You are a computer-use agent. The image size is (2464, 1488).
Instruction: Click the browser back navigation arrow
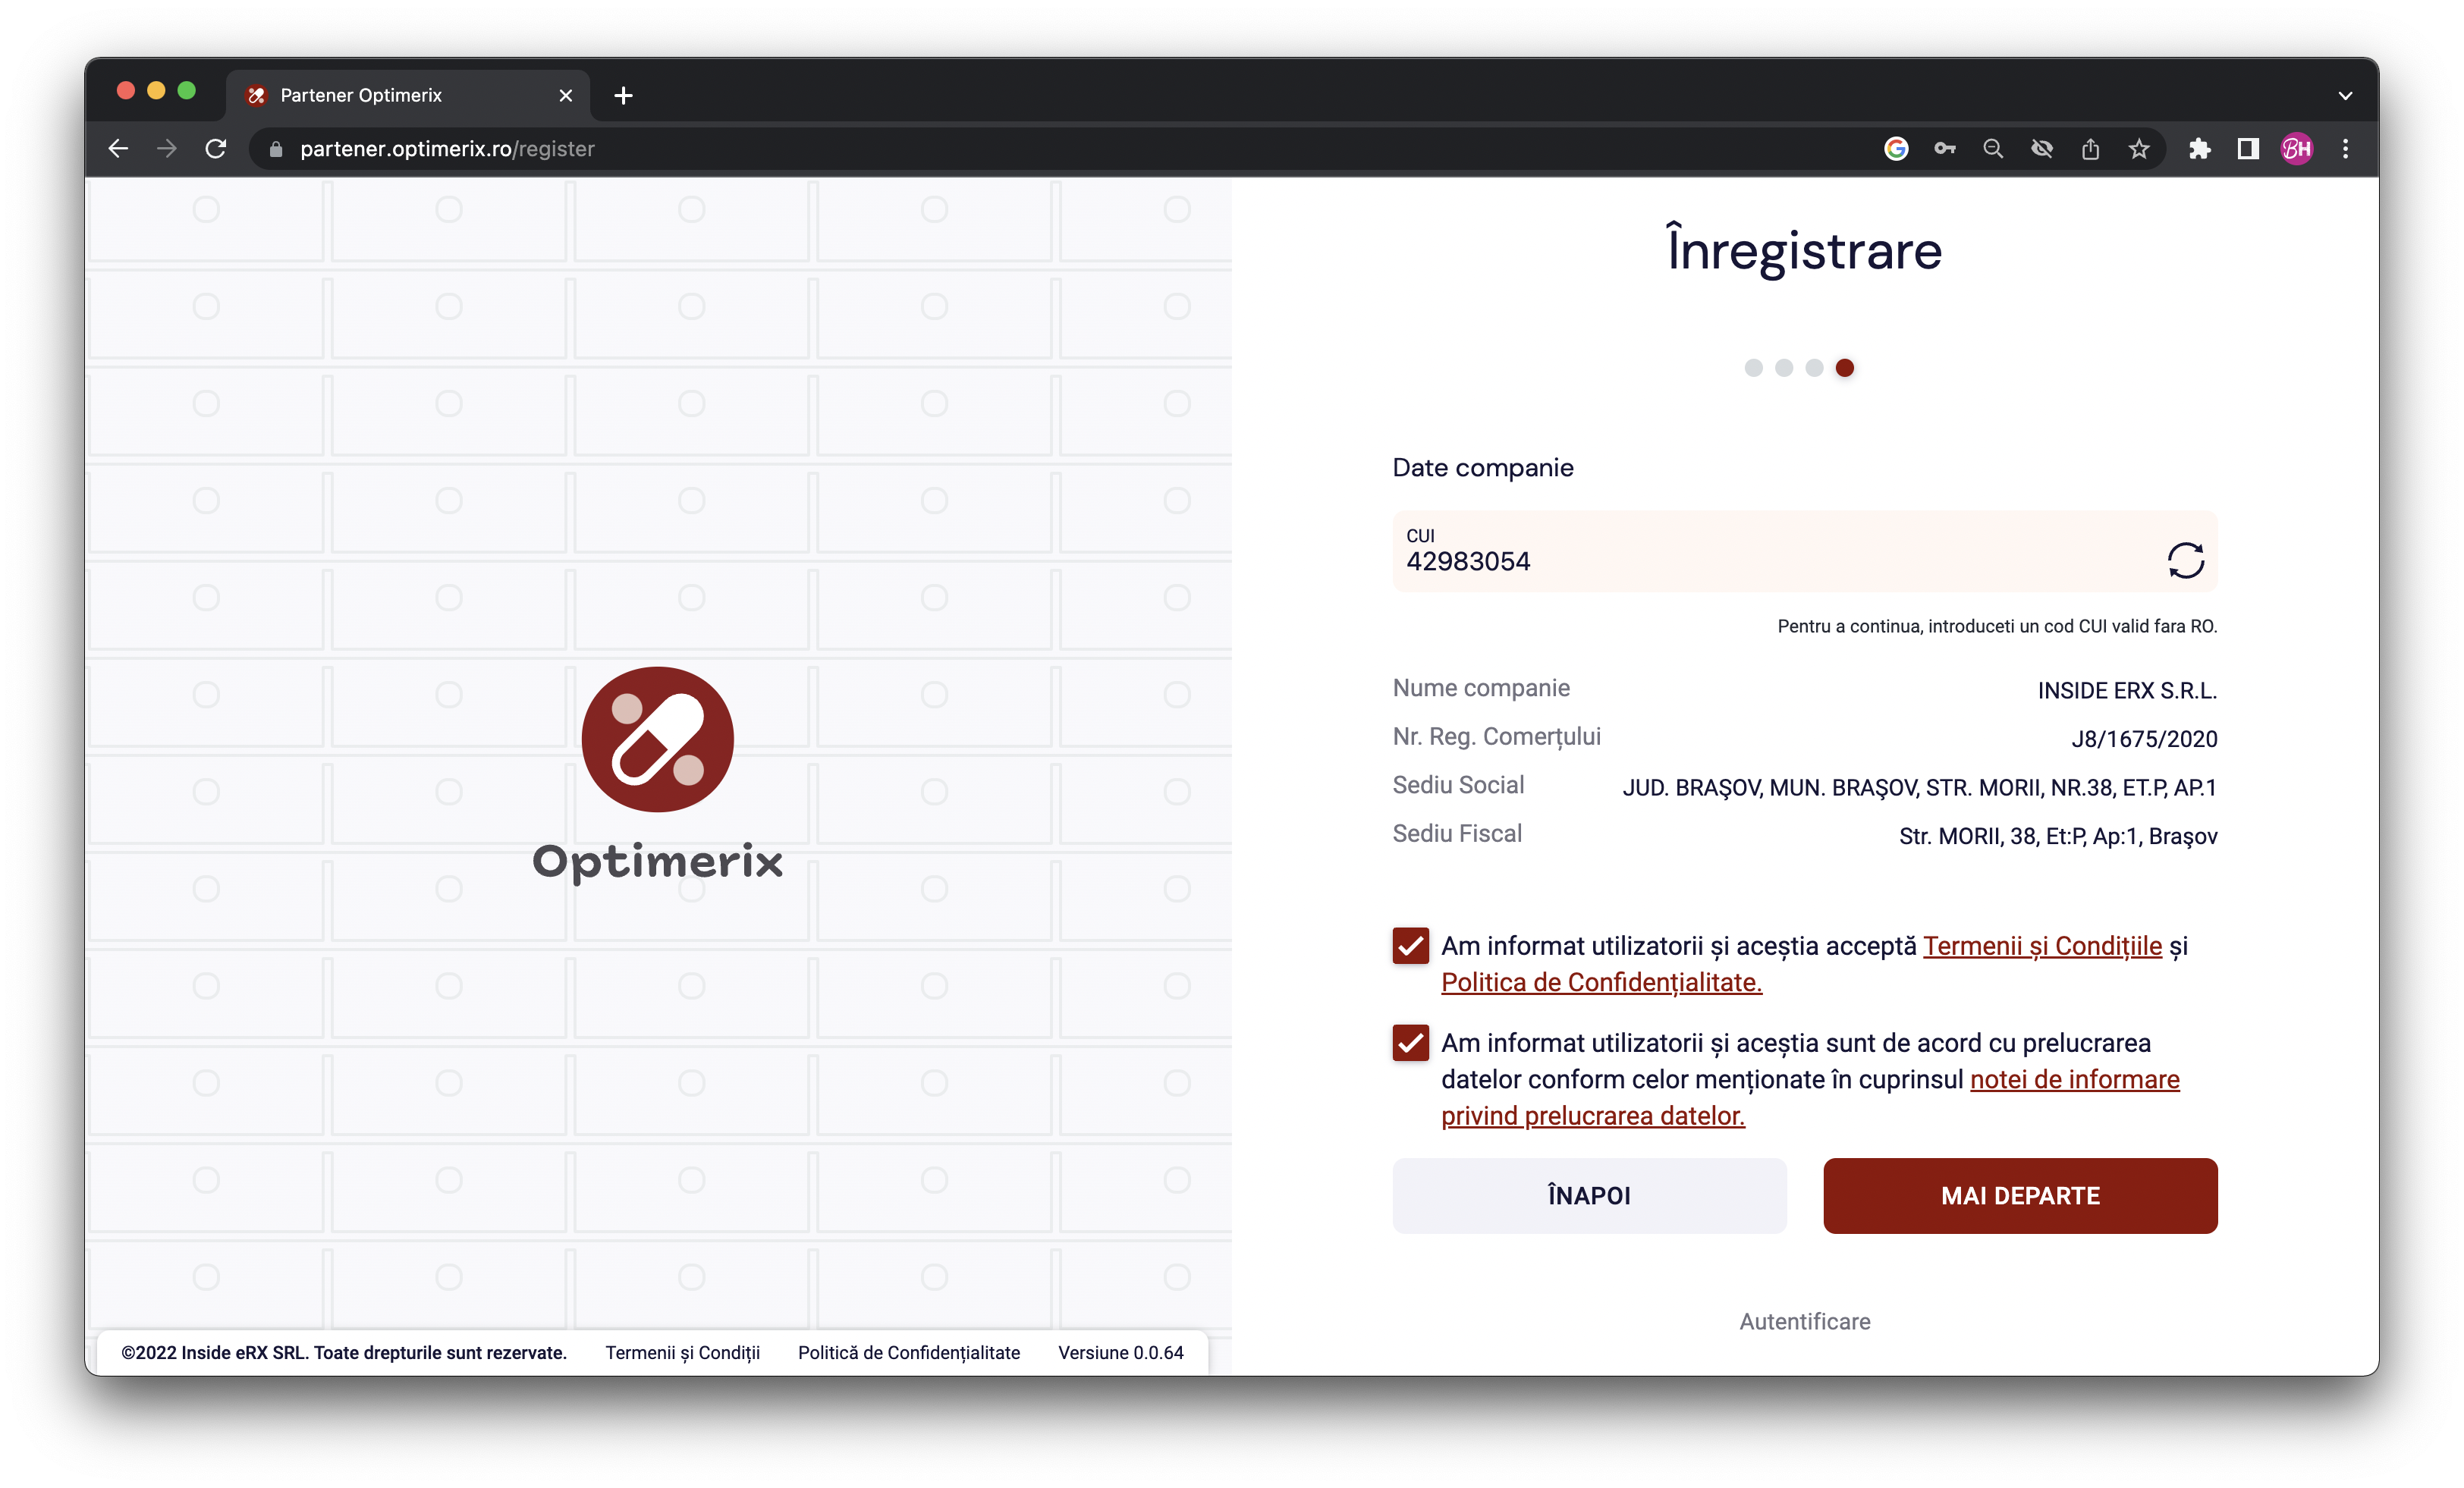pos(118,148)
